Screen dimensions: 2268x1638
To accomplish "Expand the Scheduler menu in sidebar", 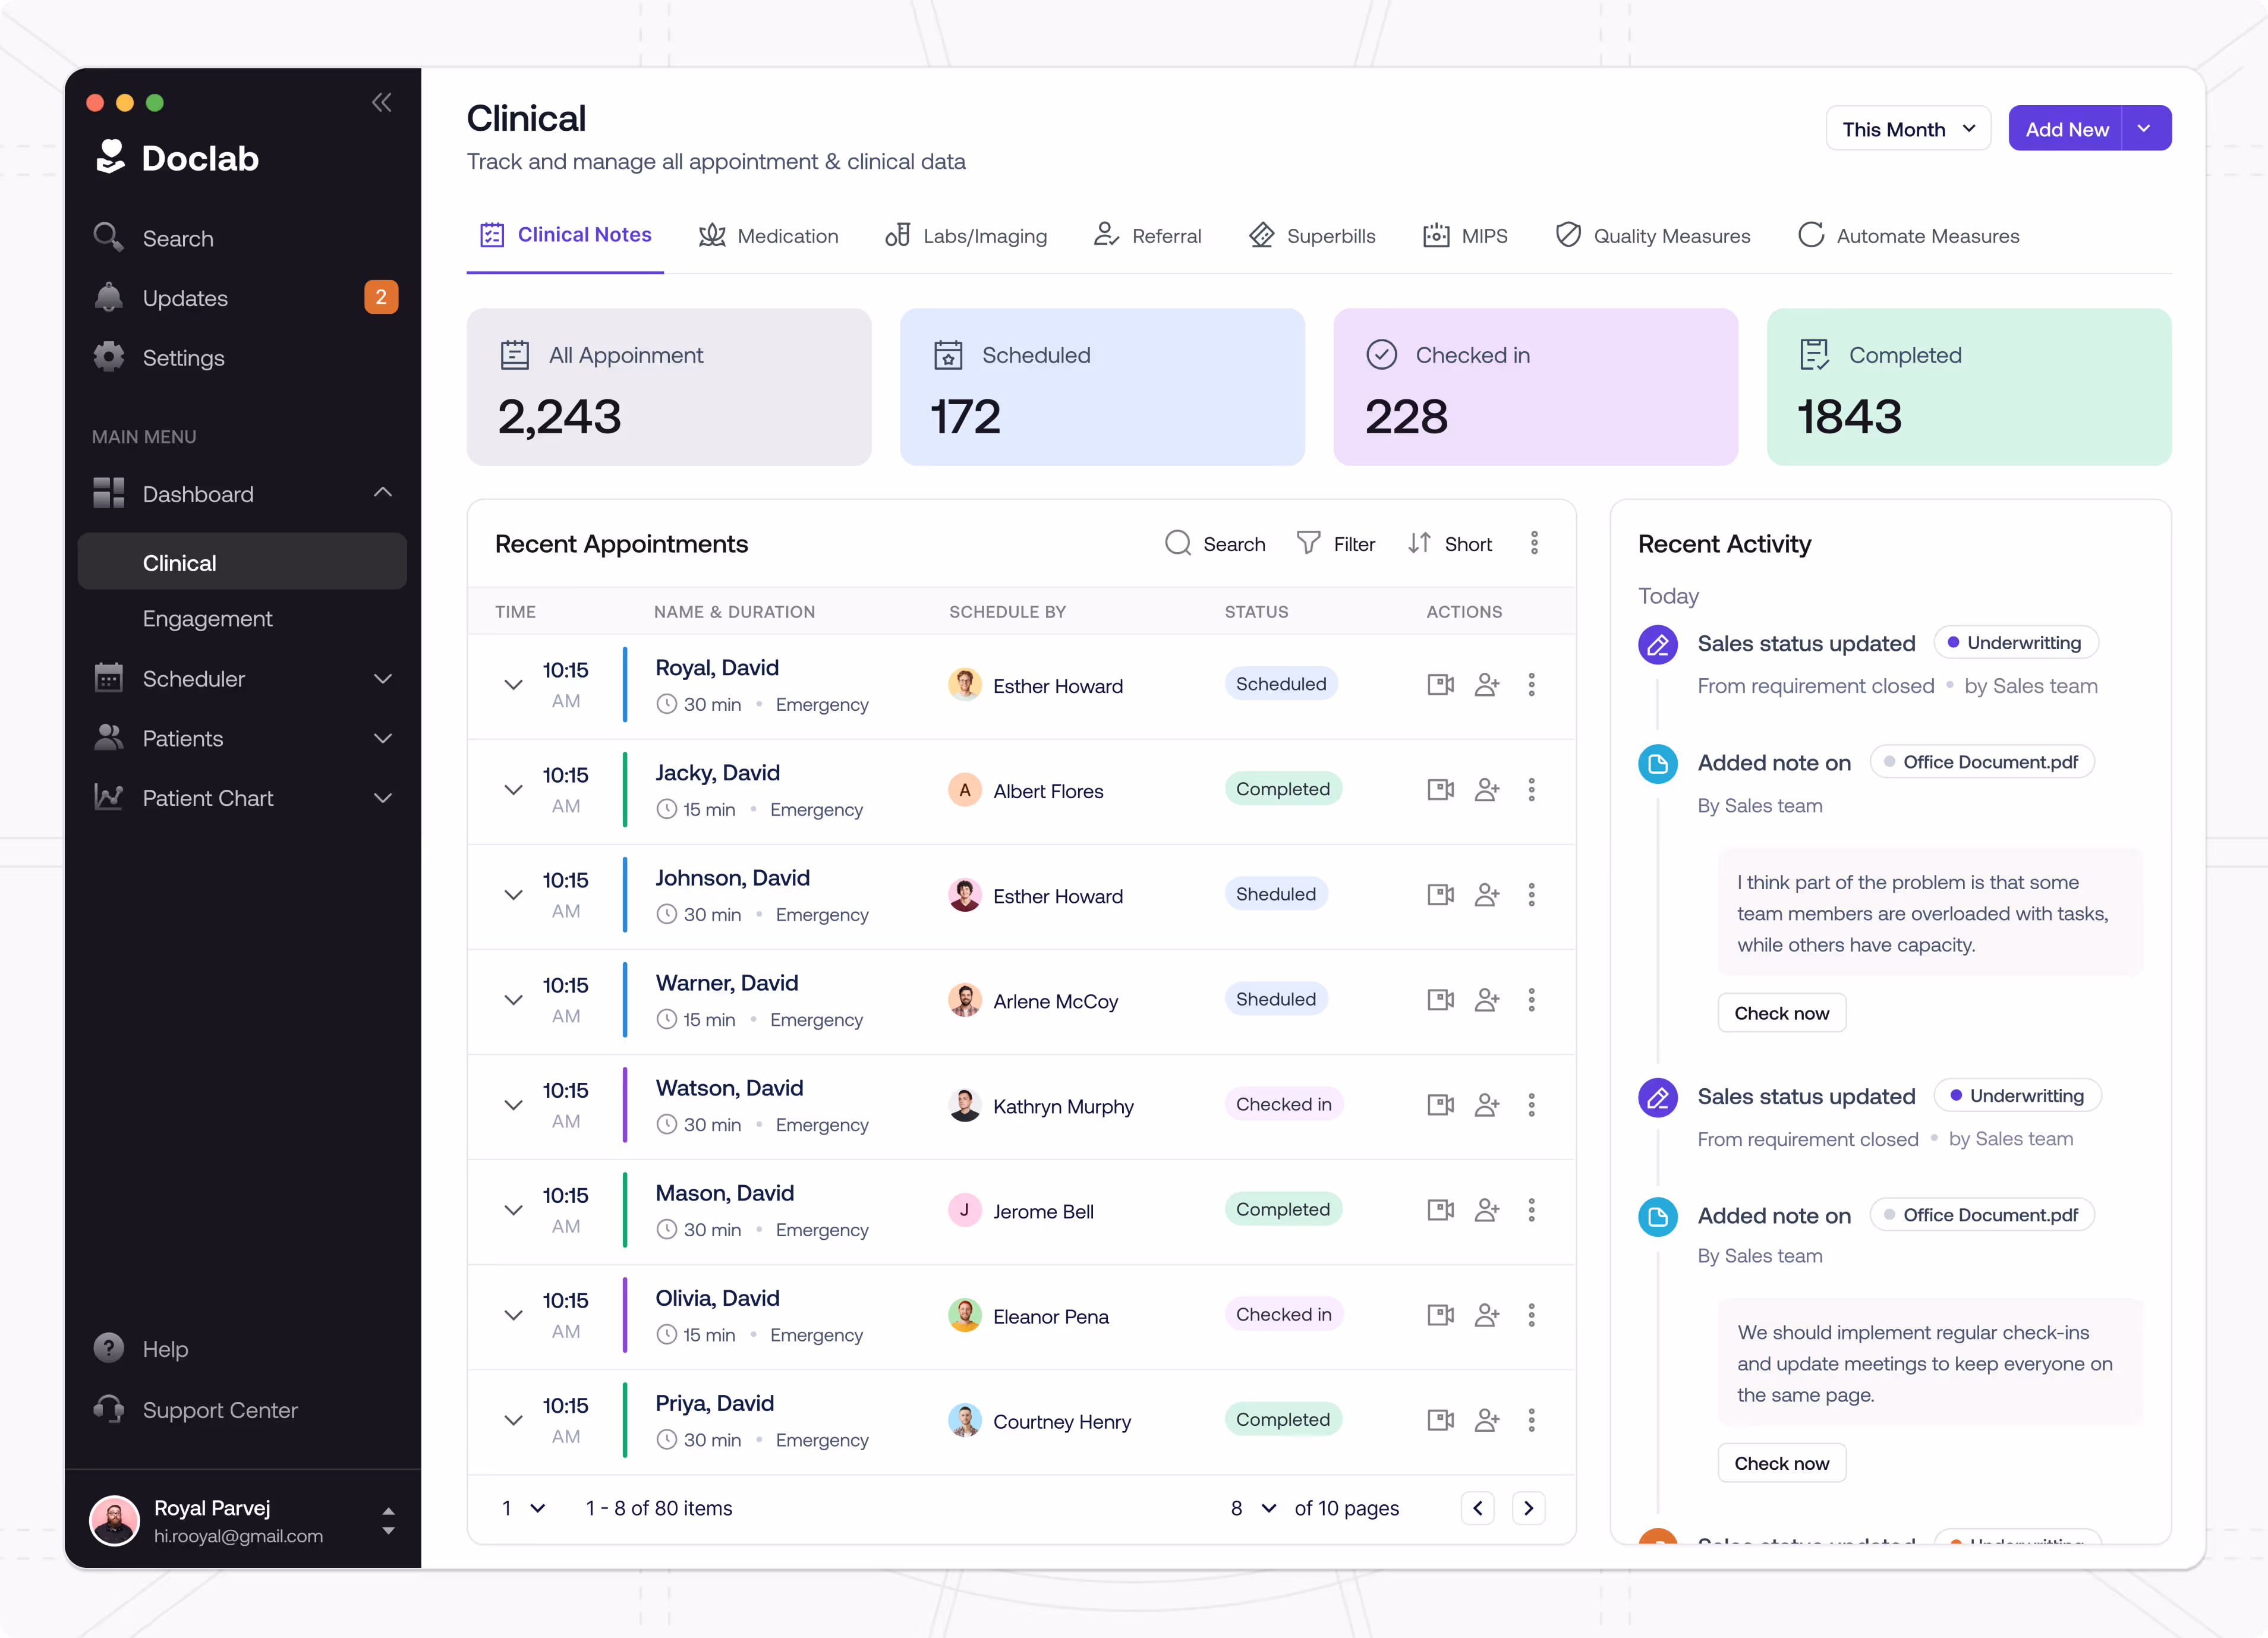I will pos(382,679).
